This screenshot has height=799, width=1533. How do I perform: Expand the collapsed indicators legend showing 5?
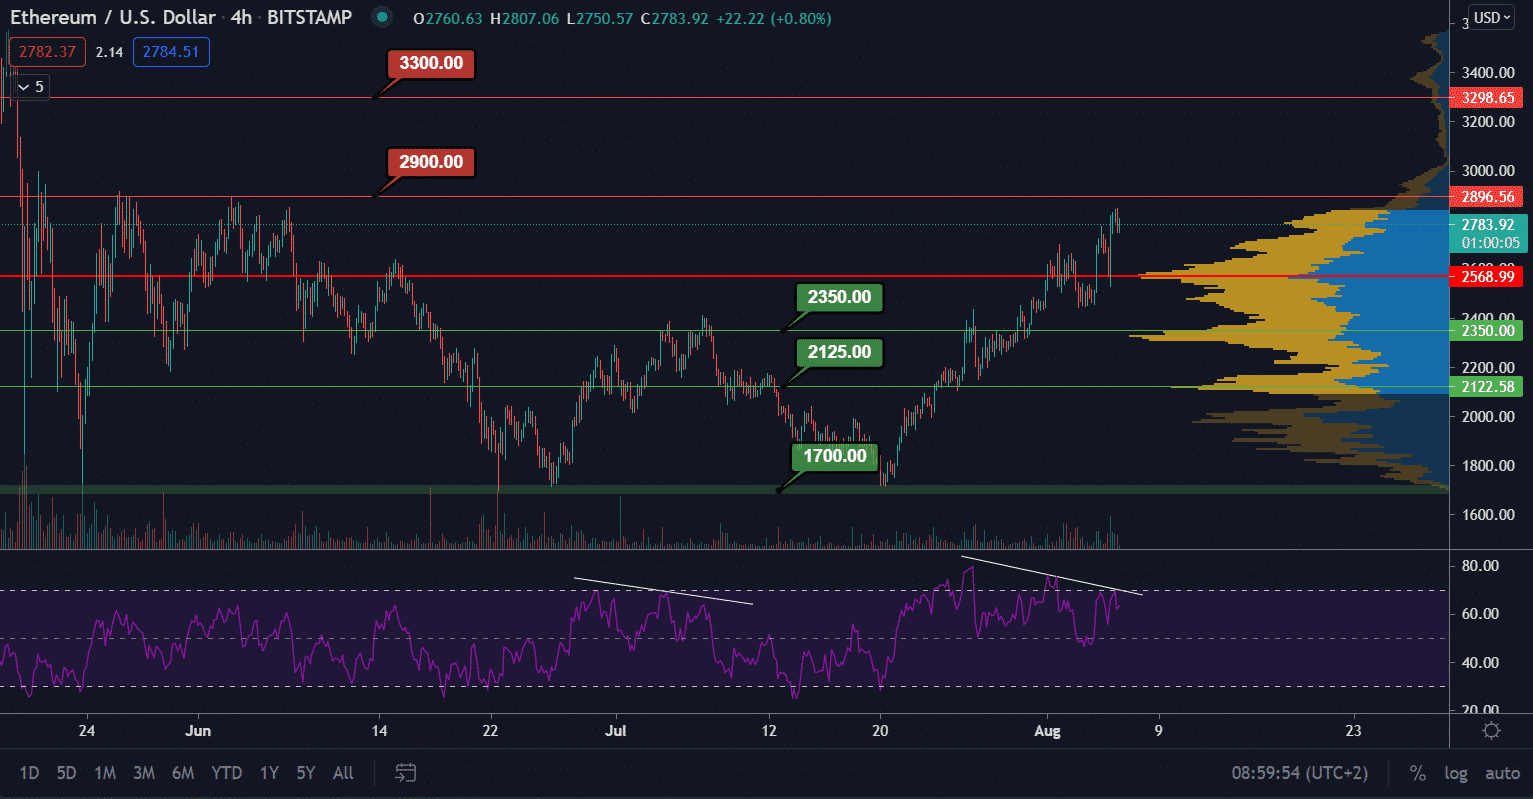tap(30, 87)
